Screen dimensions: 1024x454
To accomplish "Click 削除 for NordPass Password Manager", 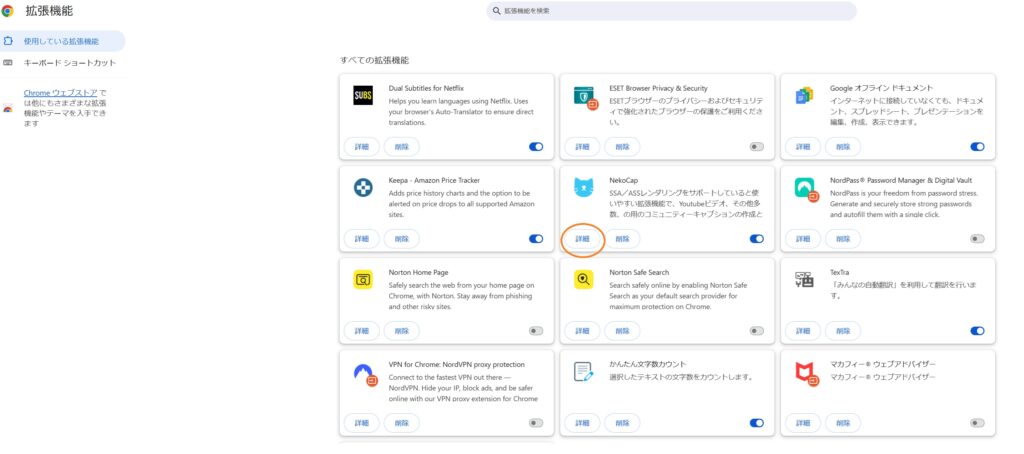I will [x=843, y=239].
